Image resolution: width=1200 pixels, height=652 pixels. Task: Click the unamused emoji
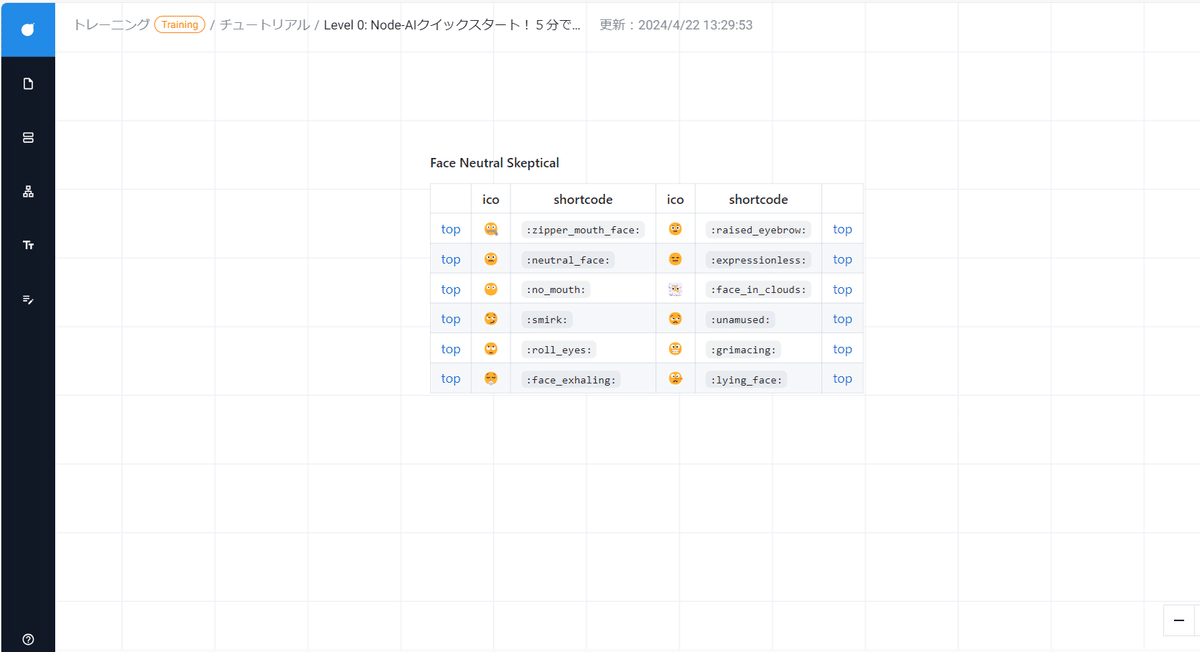click(x=675, y=319)
